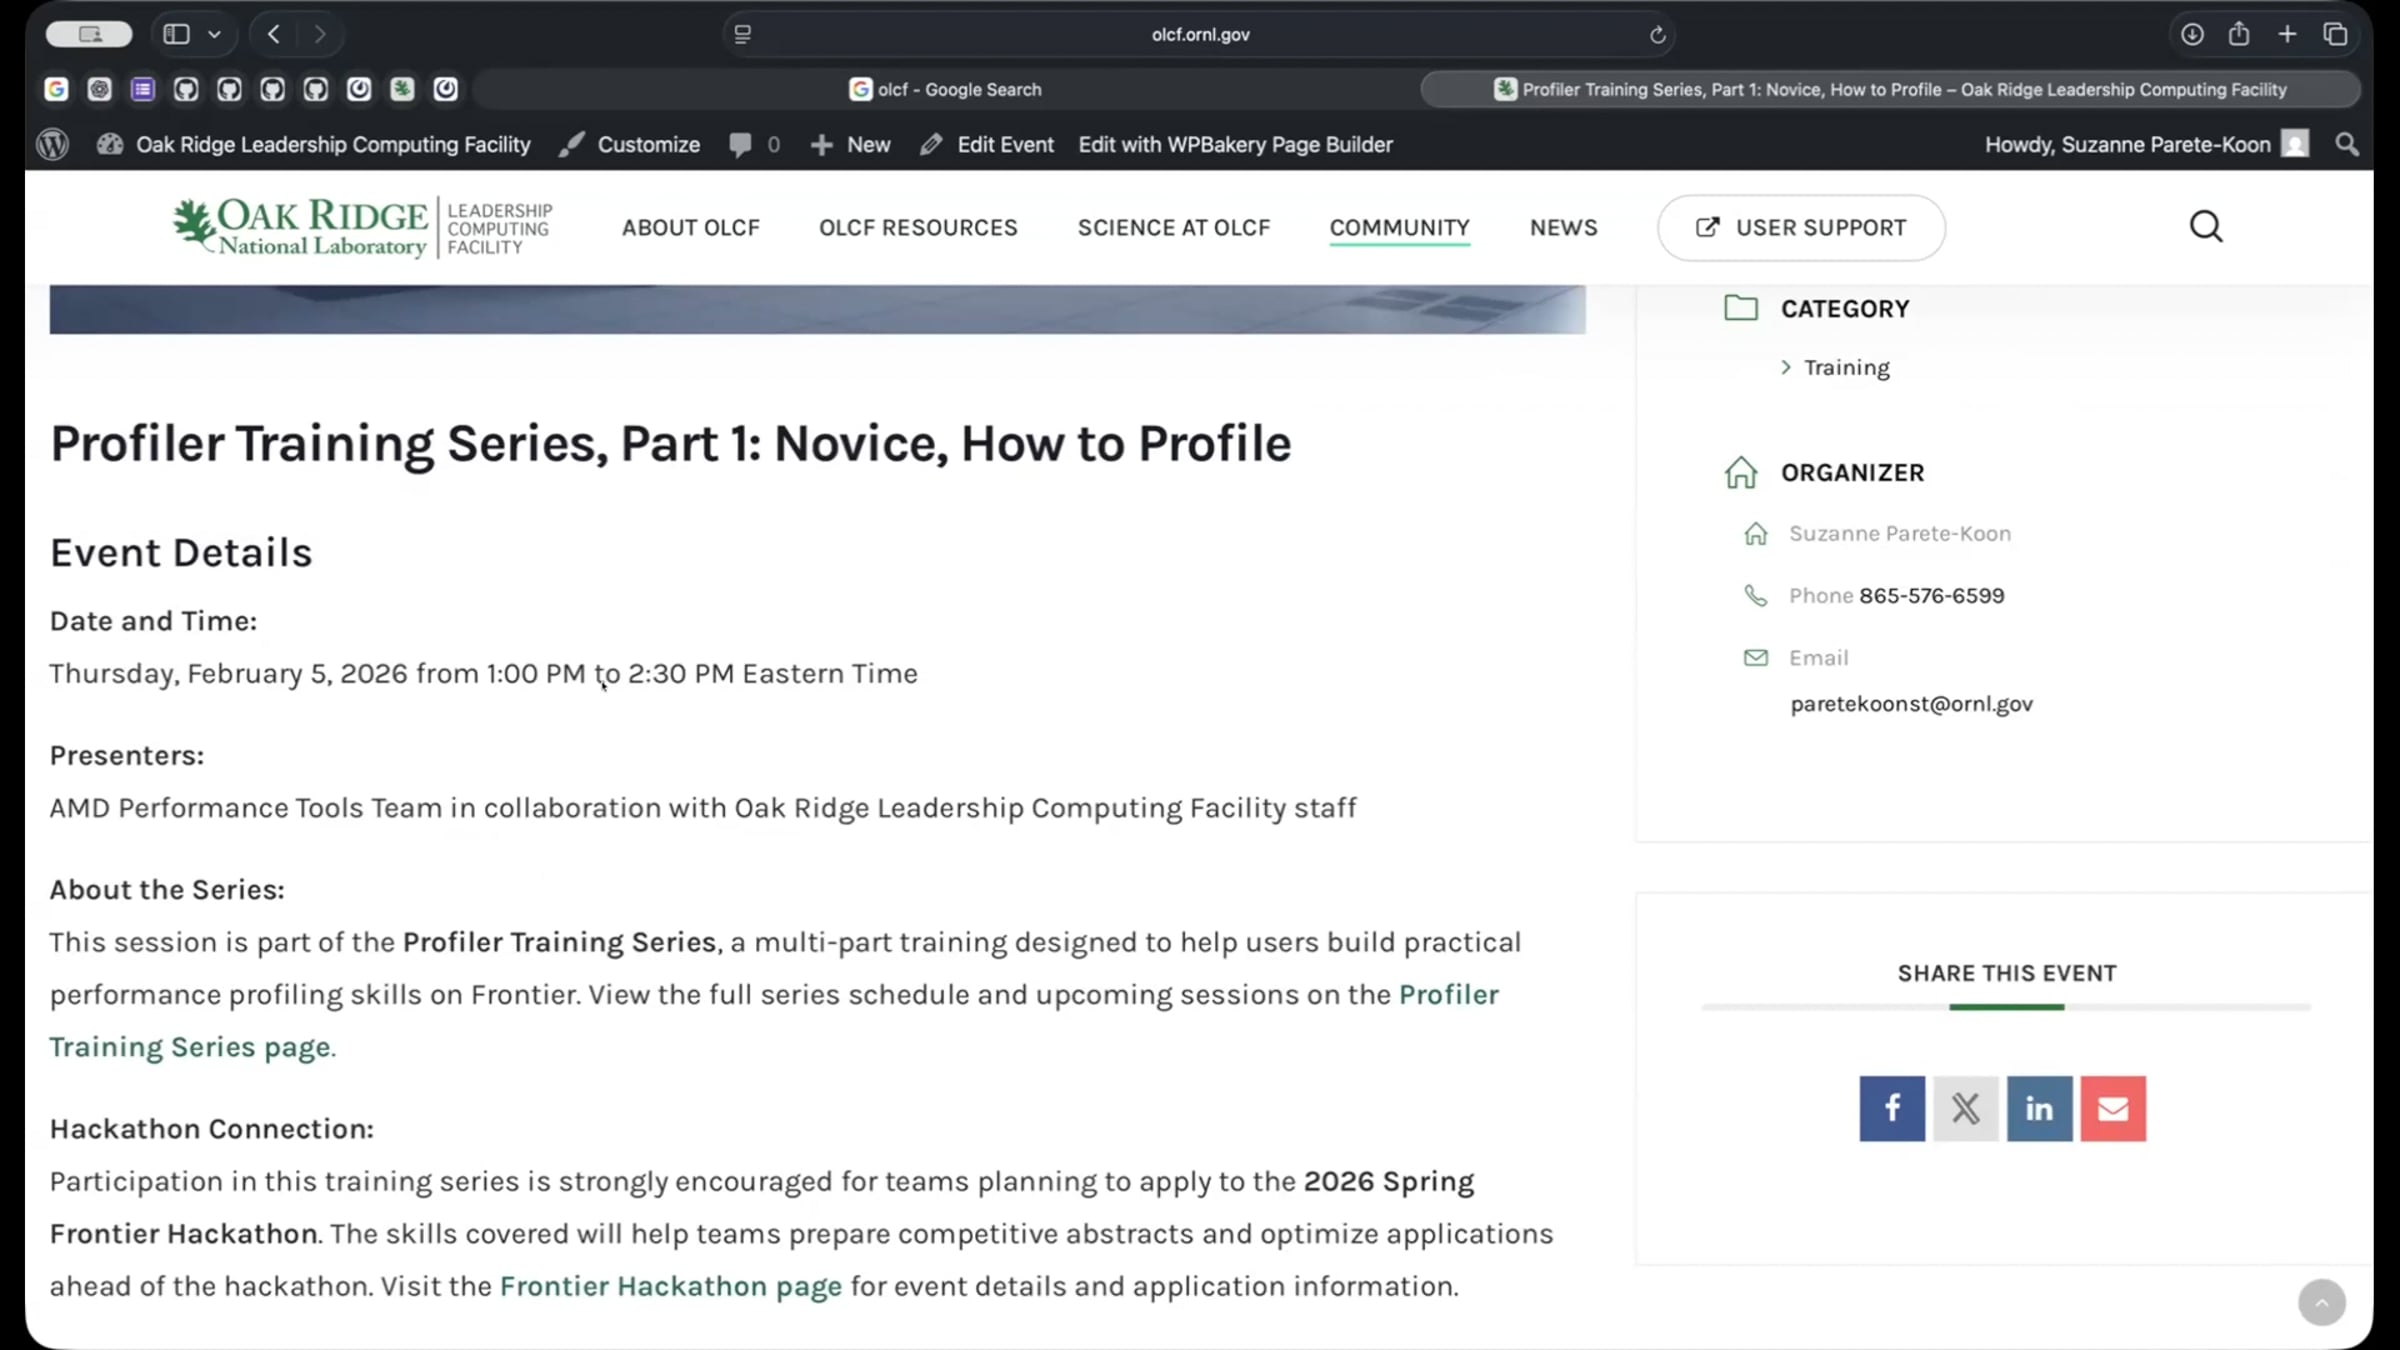Switch to olcf - Google Search tab

coord(945,89)
